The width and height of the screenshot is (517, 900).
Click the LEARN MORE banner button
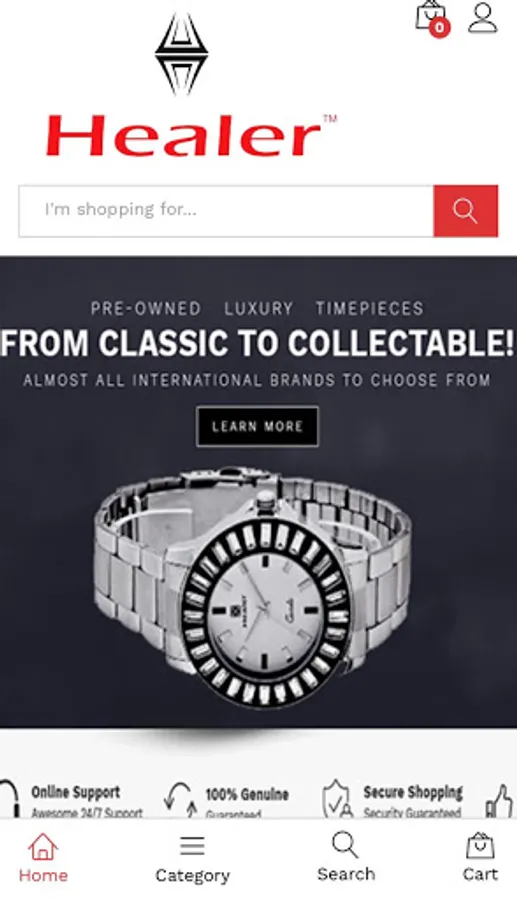tap(257, 426)
